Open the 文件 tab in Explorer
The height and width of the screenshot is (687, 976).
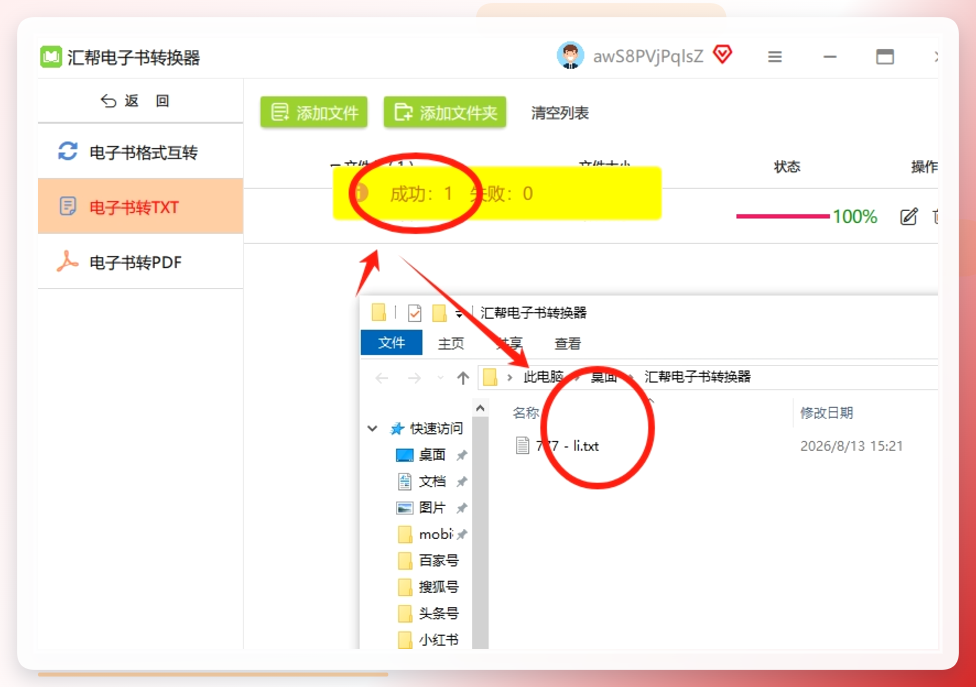pyautogui.click(x=392, y=343)
